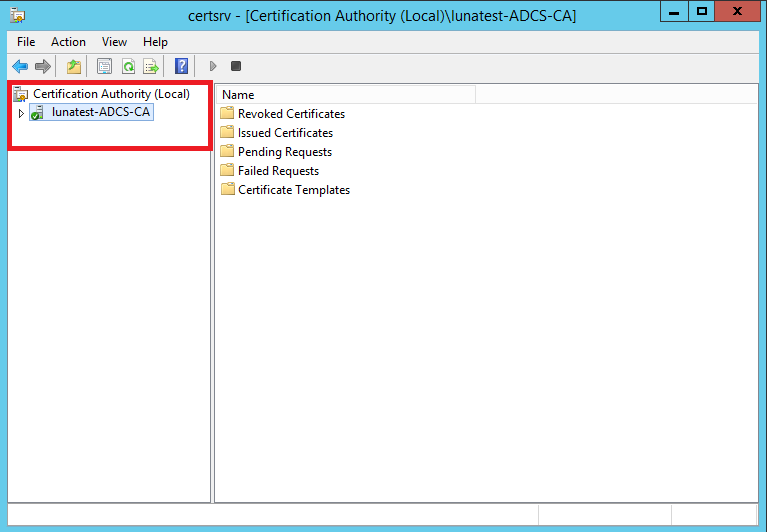Expand the lunatest-ADCS-CA tree node
This screenshot has height=532, width=767.
tap(21, 113)
